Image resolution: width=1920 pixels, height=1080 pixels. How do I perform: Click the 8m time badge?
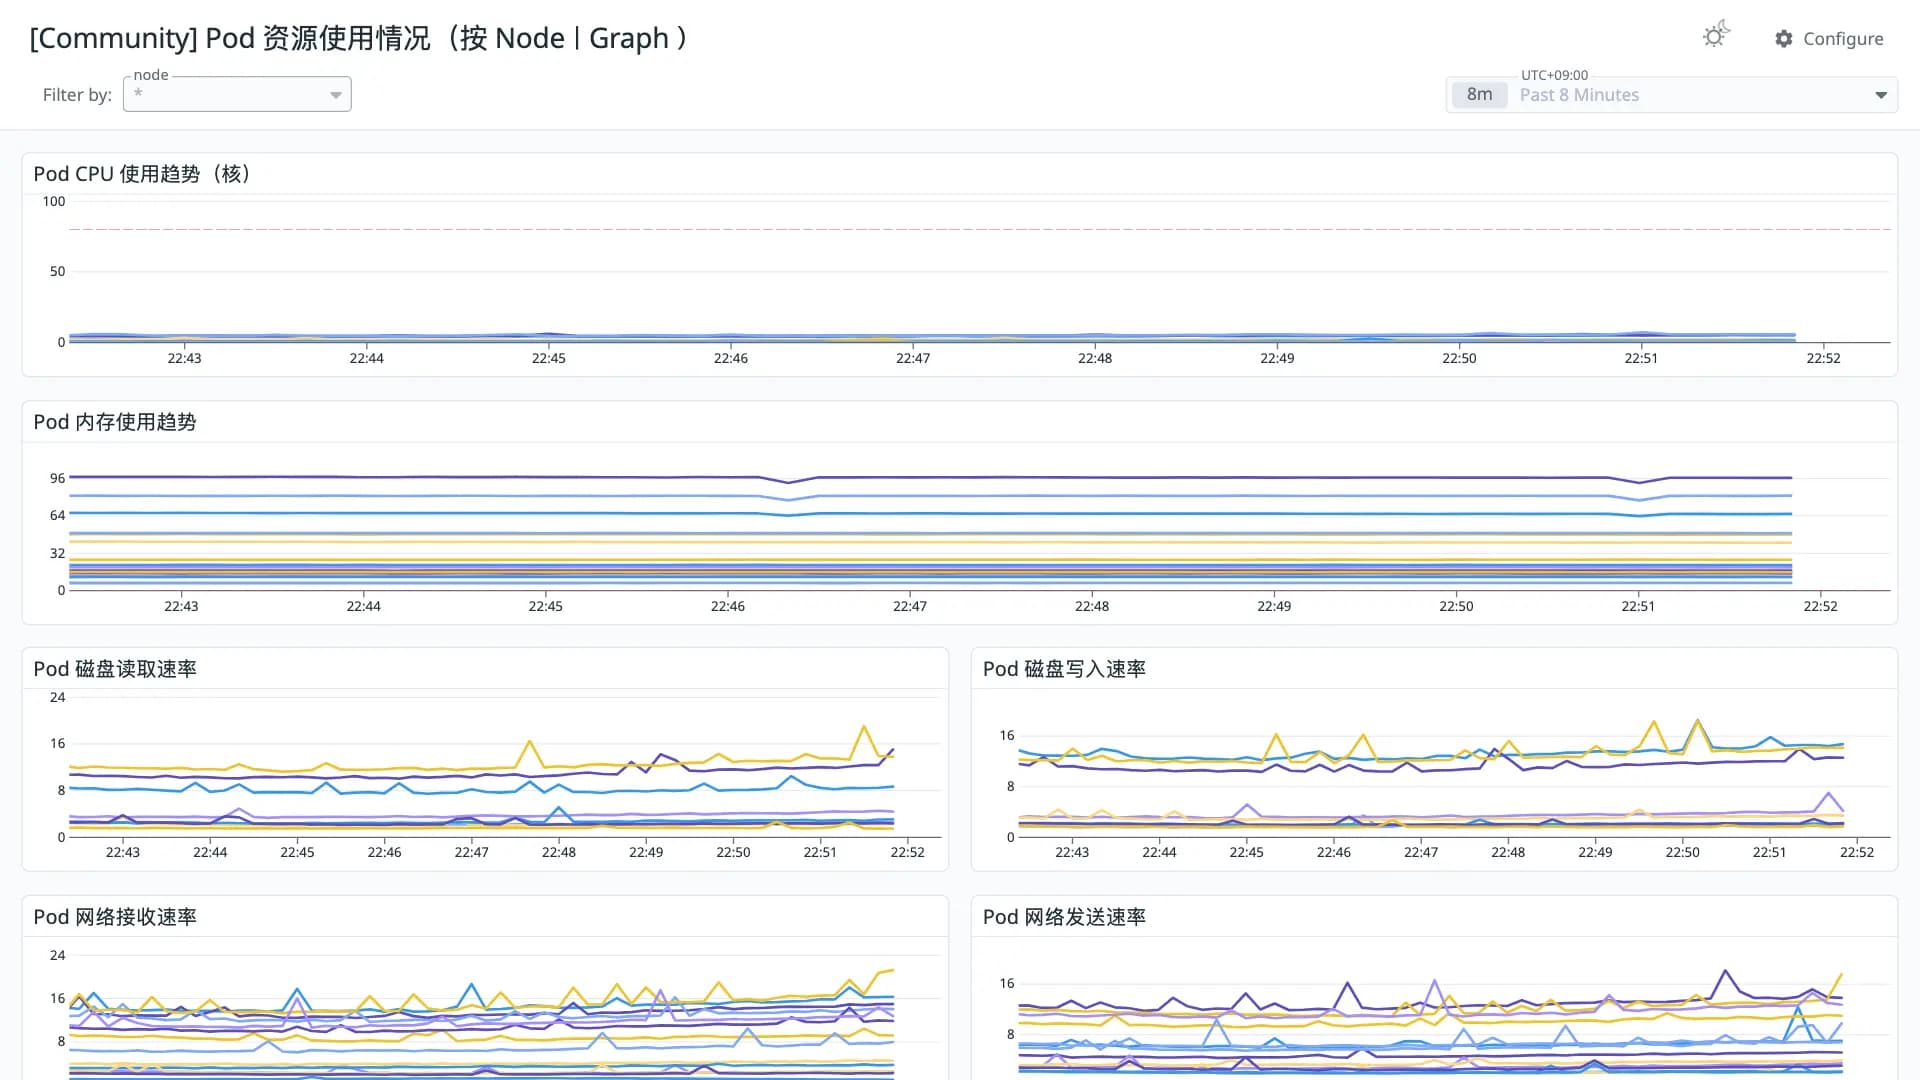1479,94
